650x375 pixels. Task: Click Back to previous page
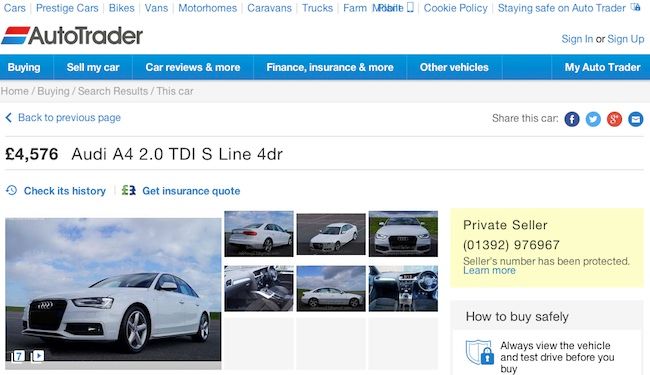click(69, 118)
